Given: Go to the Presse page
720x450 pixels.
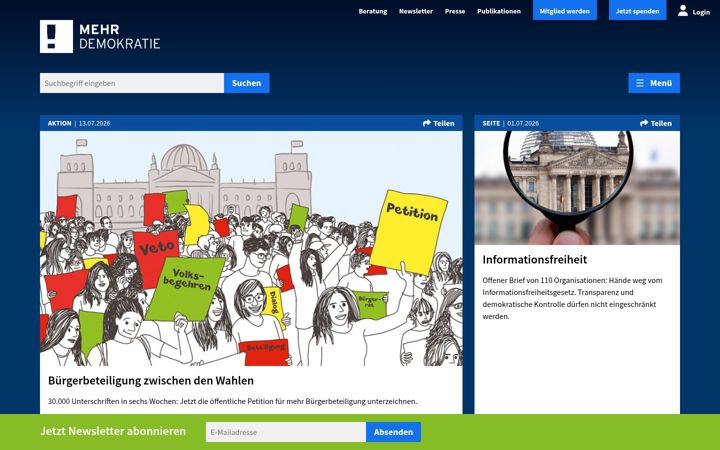Looking at the screenshot, I should tap(455, 11).
